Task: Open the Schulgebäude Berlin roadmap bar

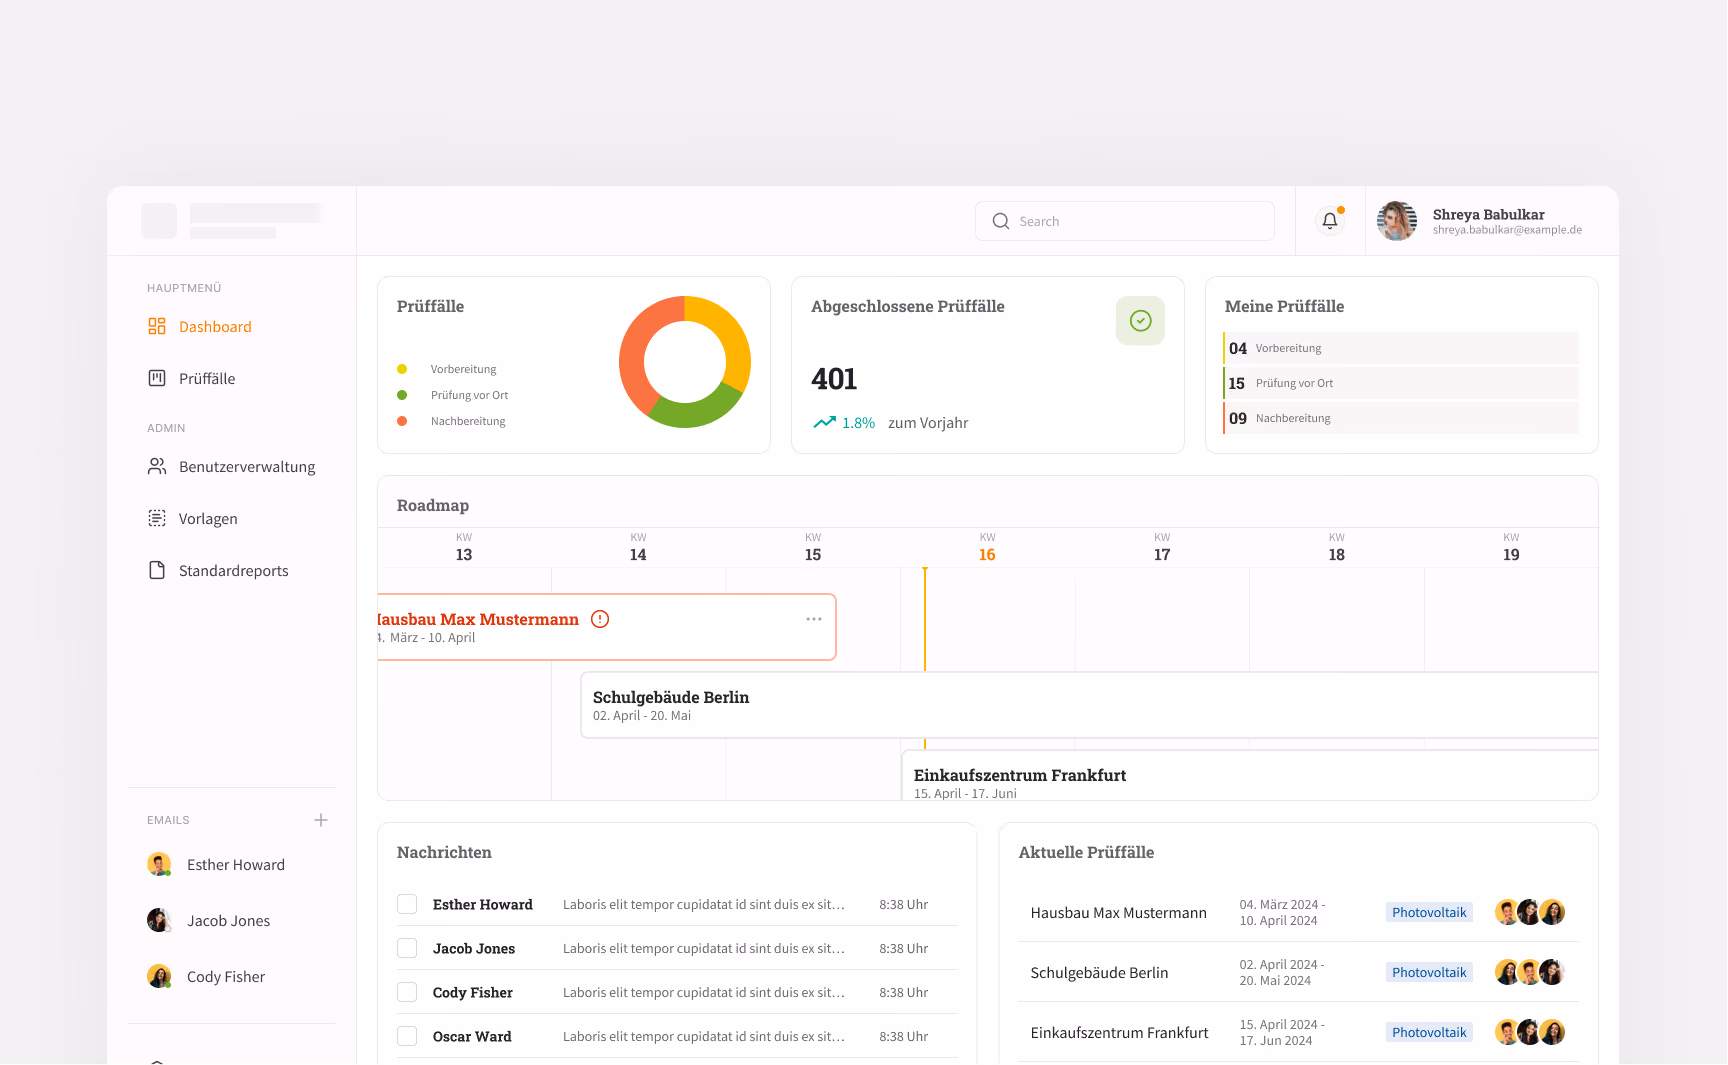Action: (x=1089, y=705)
